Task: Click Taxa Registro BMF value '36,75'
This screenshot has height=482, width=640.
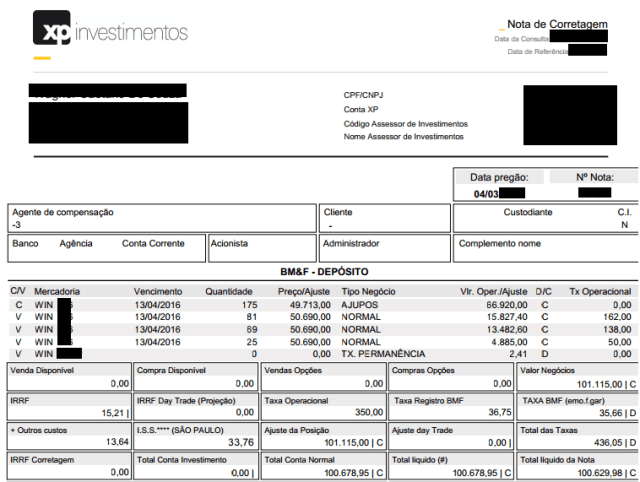Action: click(x=500, y=412)
